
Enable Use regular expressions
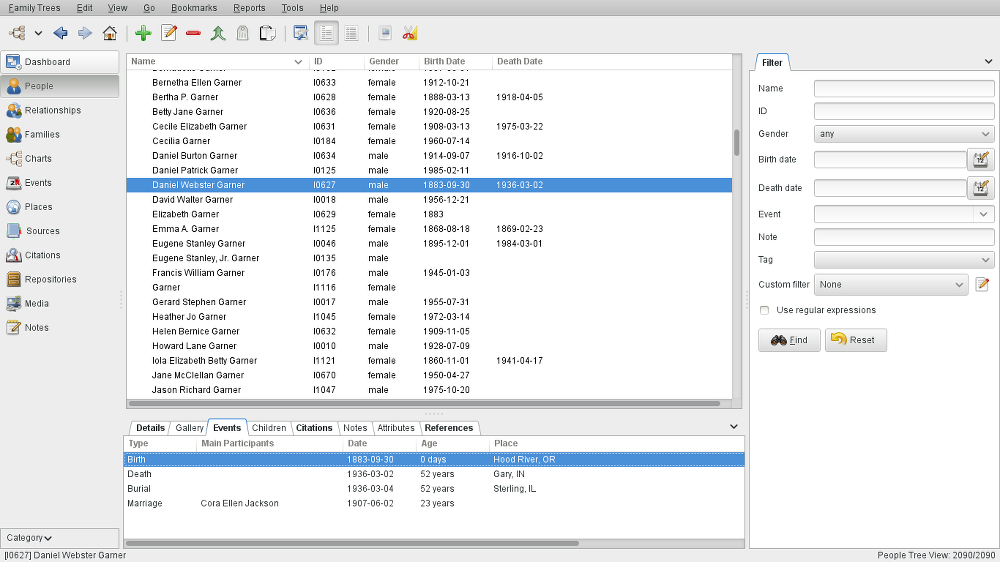pyautogui.click(x=765, y=310)
